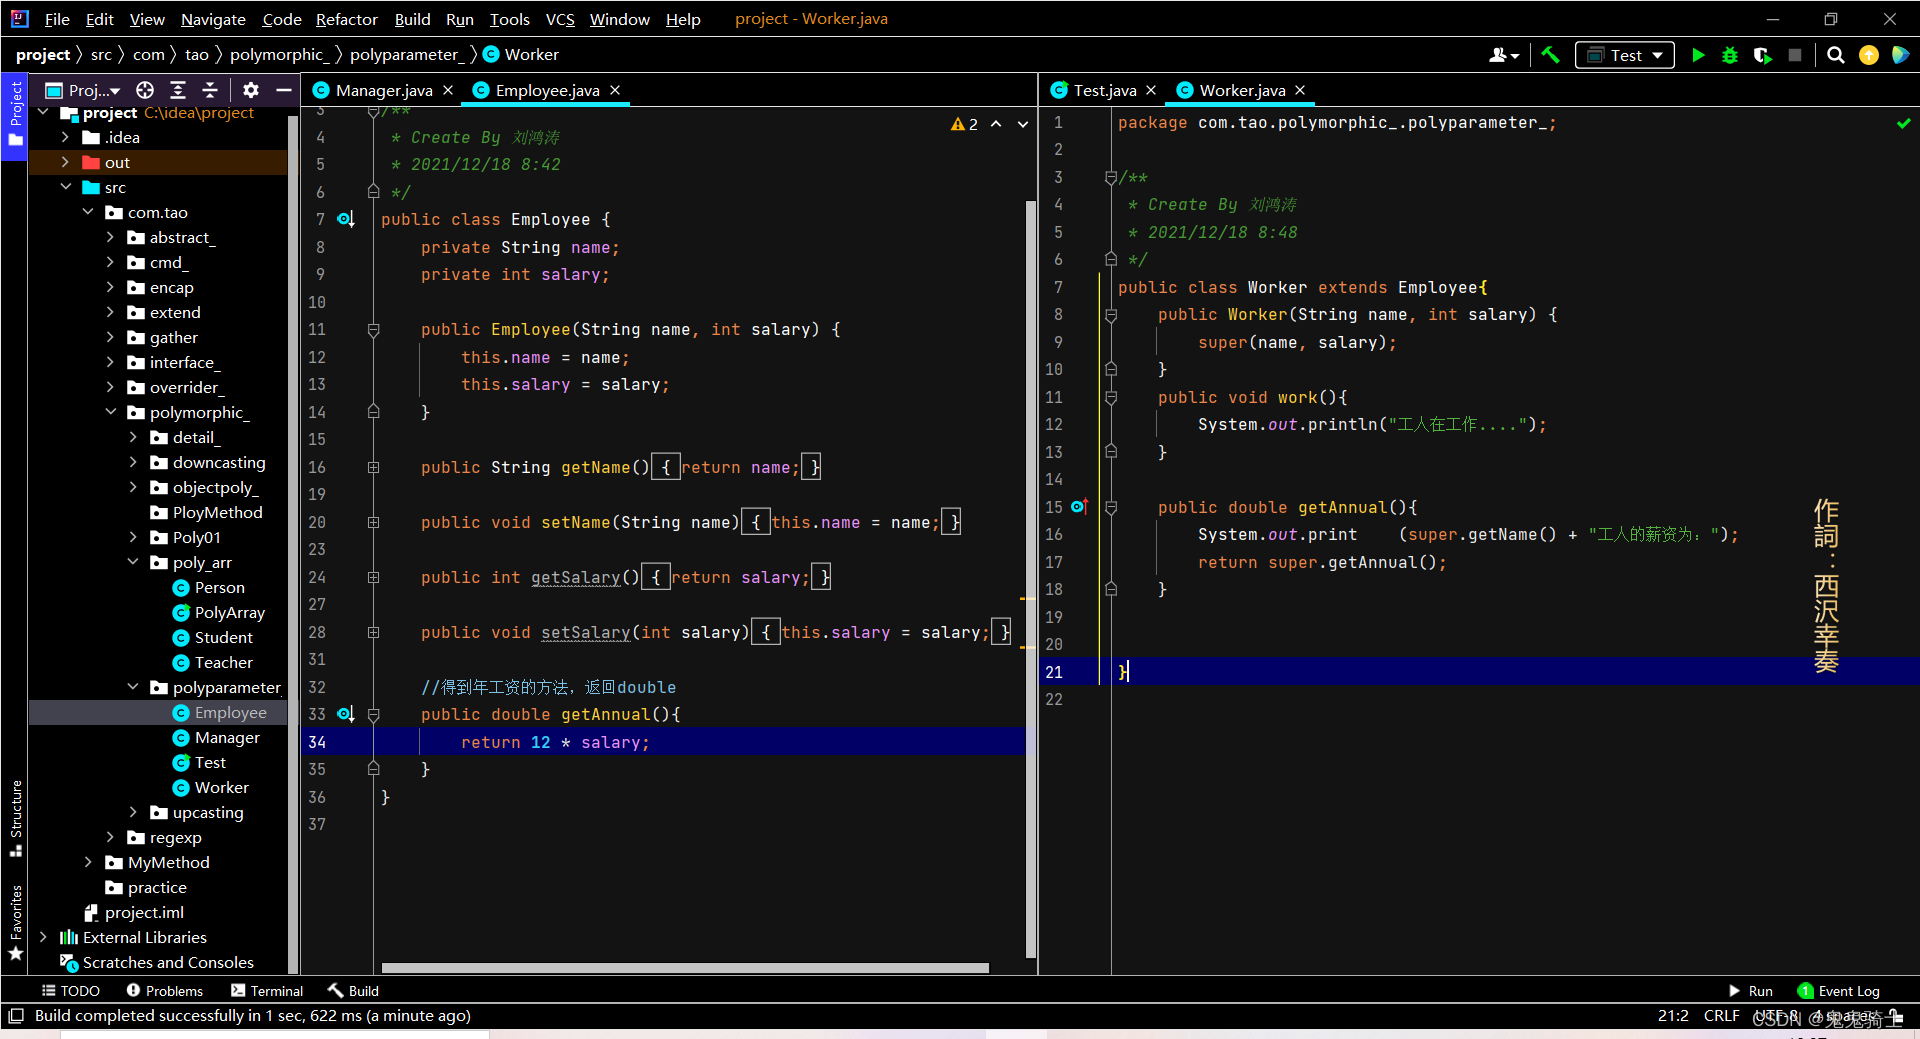Image resolution: width=1920 pixels, height=1039 pixels.
Task: Open the Build menu
Action: click(x=412, y=19)
